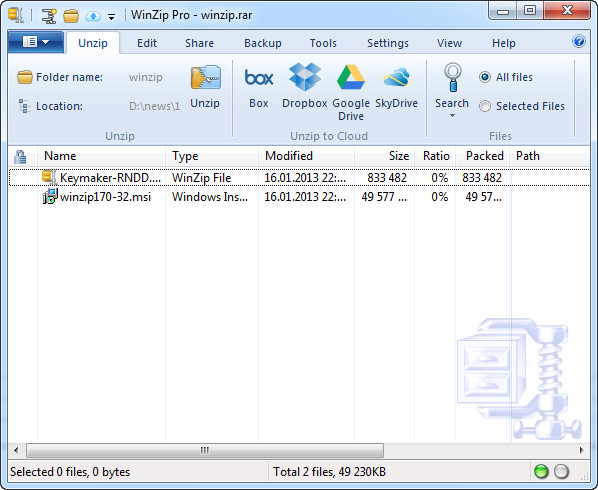Open the Help ribbon tab
This screenshot has width=598, height=490.
click(503, 43)
